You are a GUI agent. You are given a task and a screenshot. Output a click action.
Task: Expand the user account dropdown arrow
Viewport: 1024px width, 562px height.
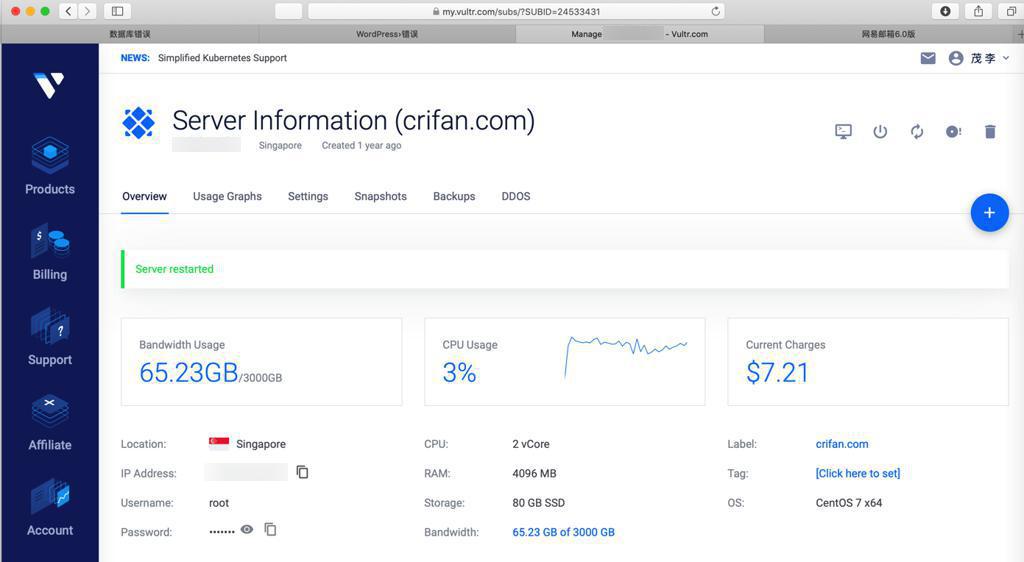coord(1006,58)
